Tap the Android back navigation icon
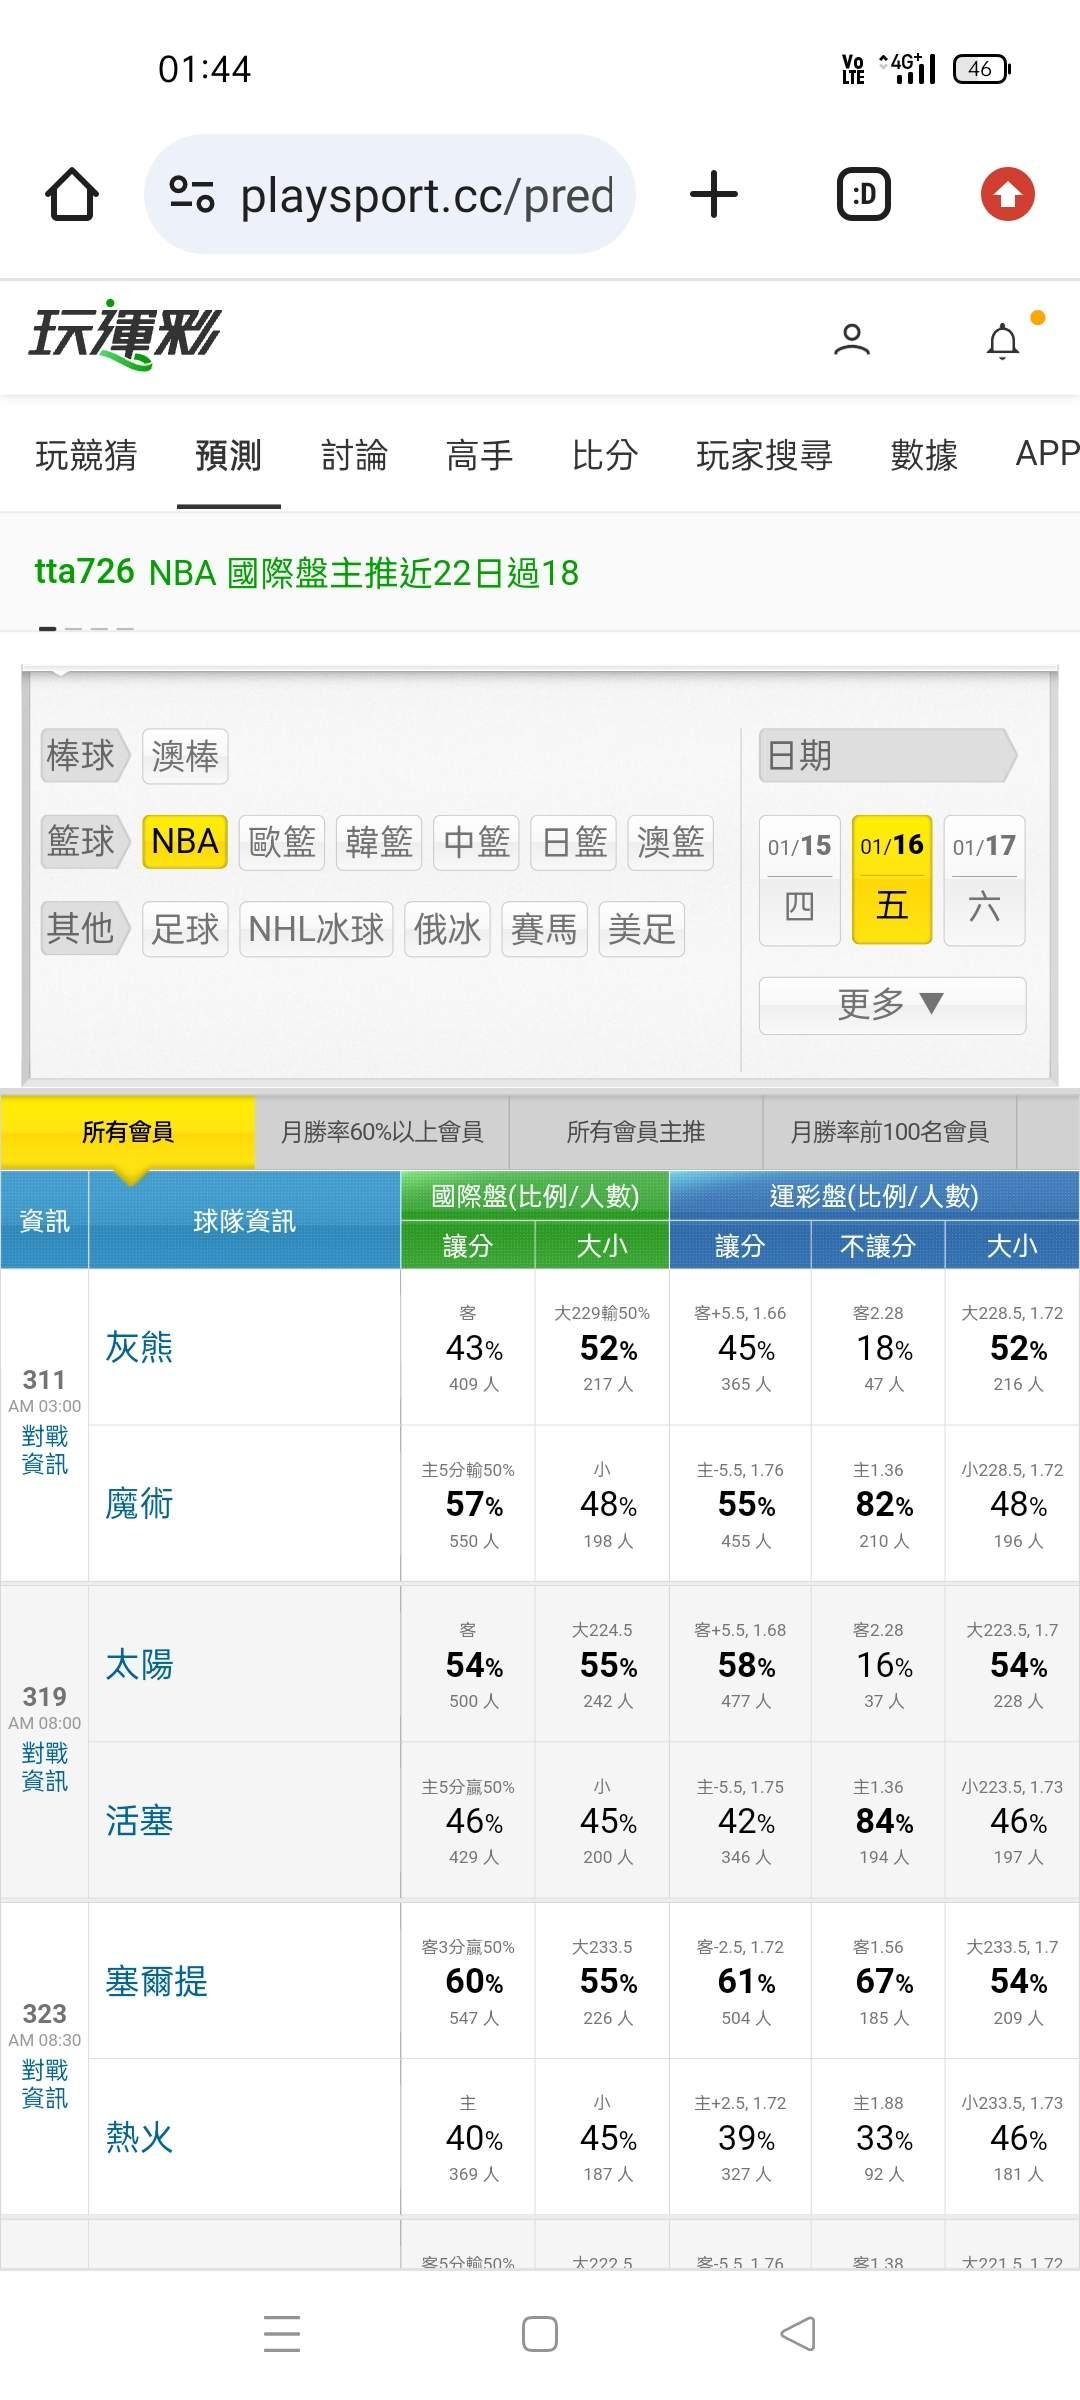Image resolution: width=1080 pixels, height=2400 pixels. [797, 2334]
